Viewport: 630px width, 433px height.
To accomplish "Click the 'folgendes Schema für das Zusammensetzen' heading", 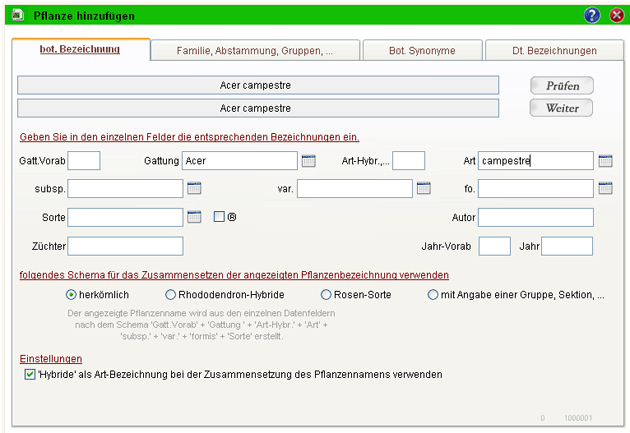I will click(x=234, y=275).
